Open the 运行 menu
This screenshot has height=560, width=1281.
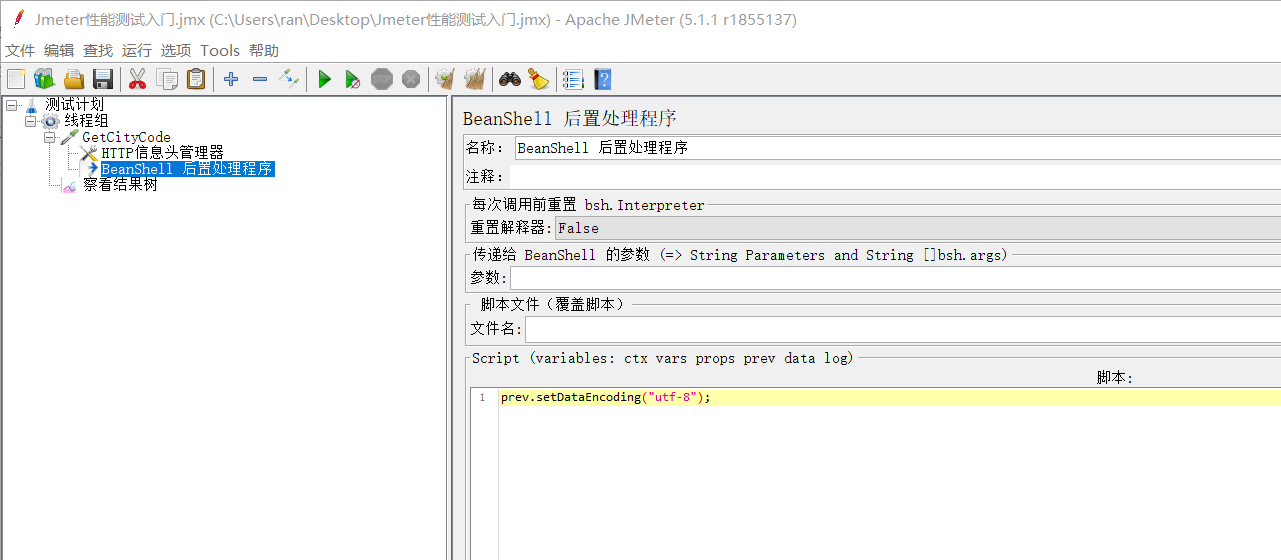[x=137, y=50]
